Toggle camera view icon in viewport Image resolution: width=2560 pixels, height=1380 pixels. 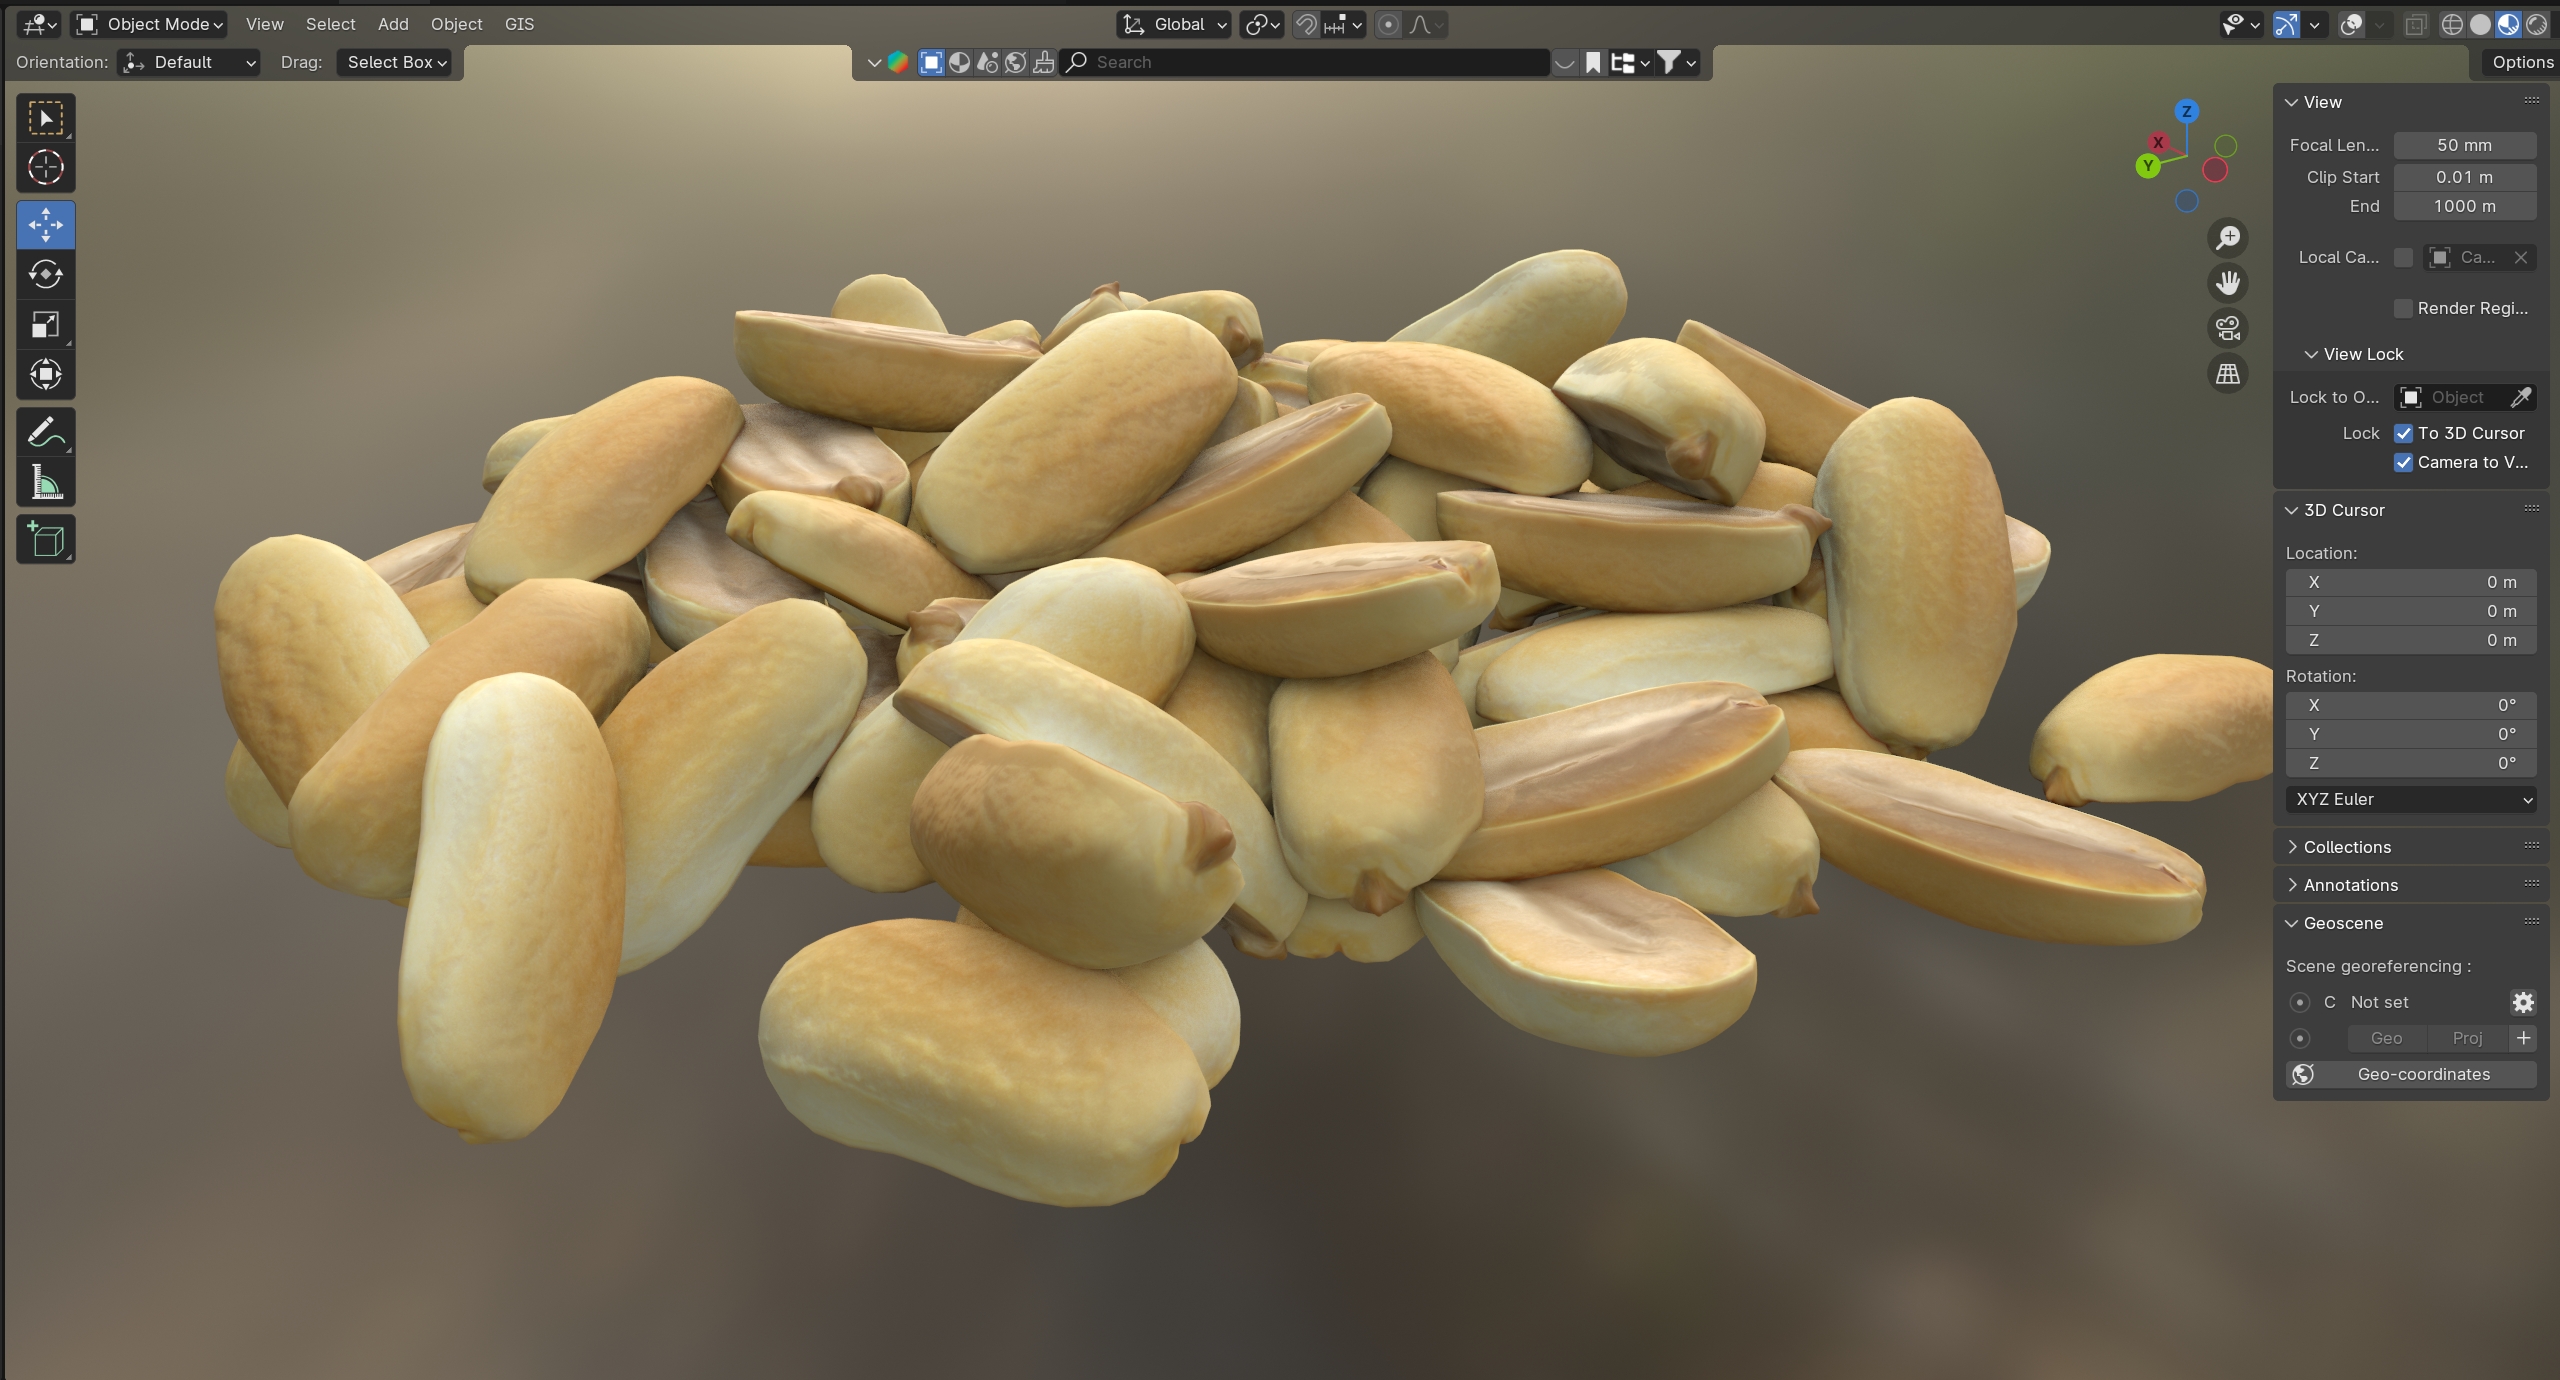2227,328
